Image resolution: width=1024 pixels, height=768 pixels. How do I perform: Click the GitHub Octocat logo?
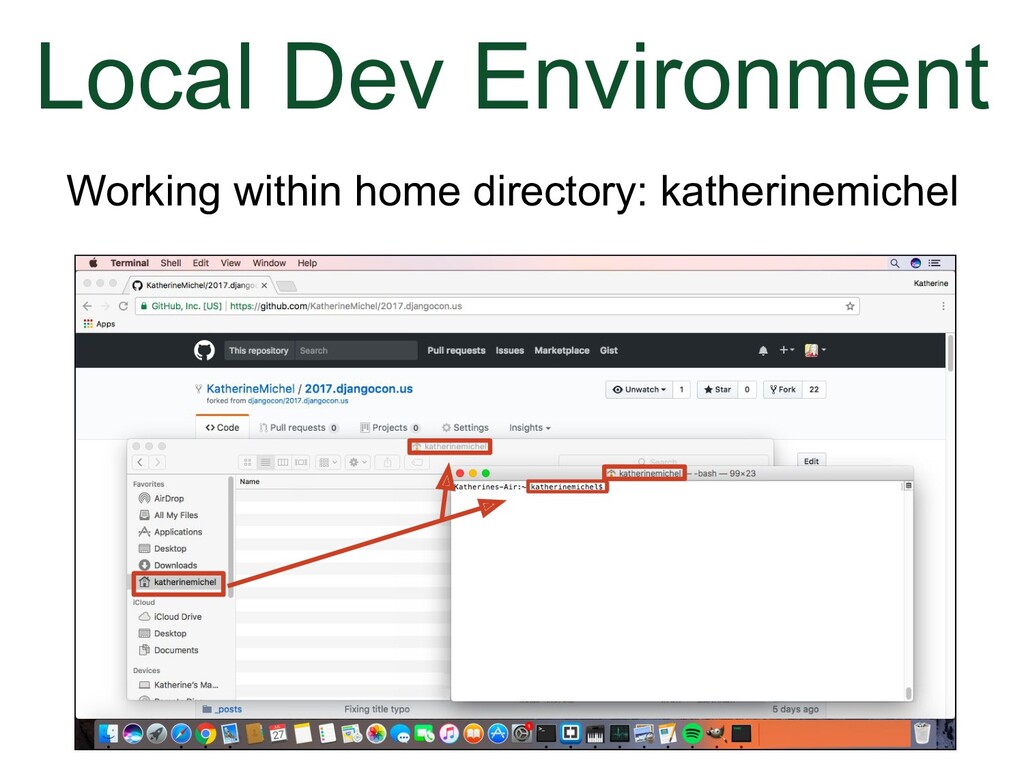[x=204, y=350]
